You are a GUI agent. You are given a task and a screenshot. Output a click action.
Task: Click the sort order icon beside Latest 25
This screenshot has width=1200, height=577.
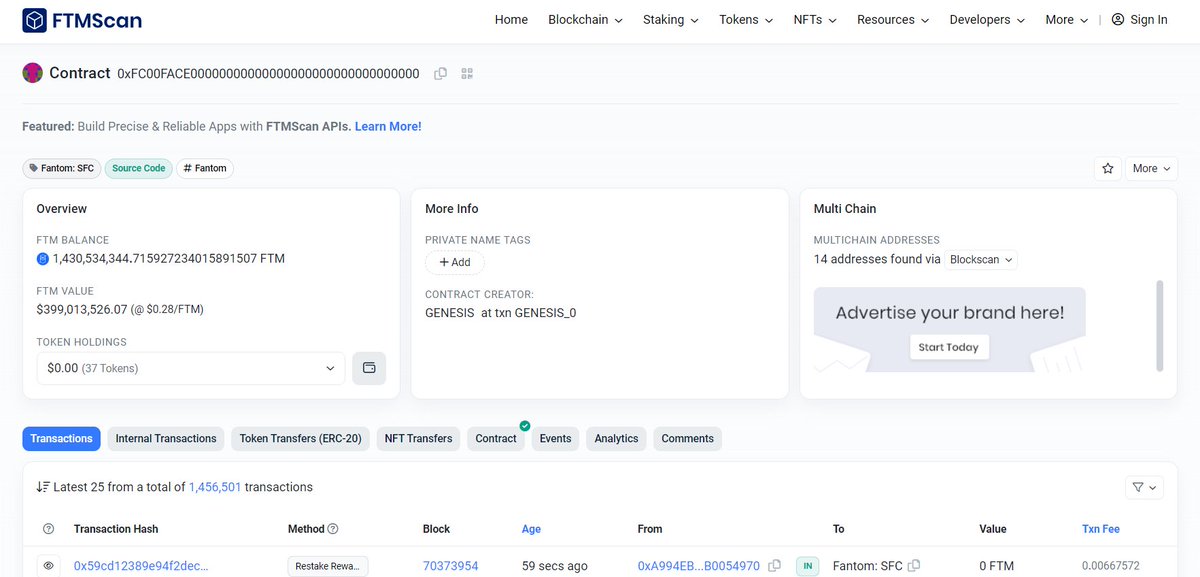click(x=43, y=487)
